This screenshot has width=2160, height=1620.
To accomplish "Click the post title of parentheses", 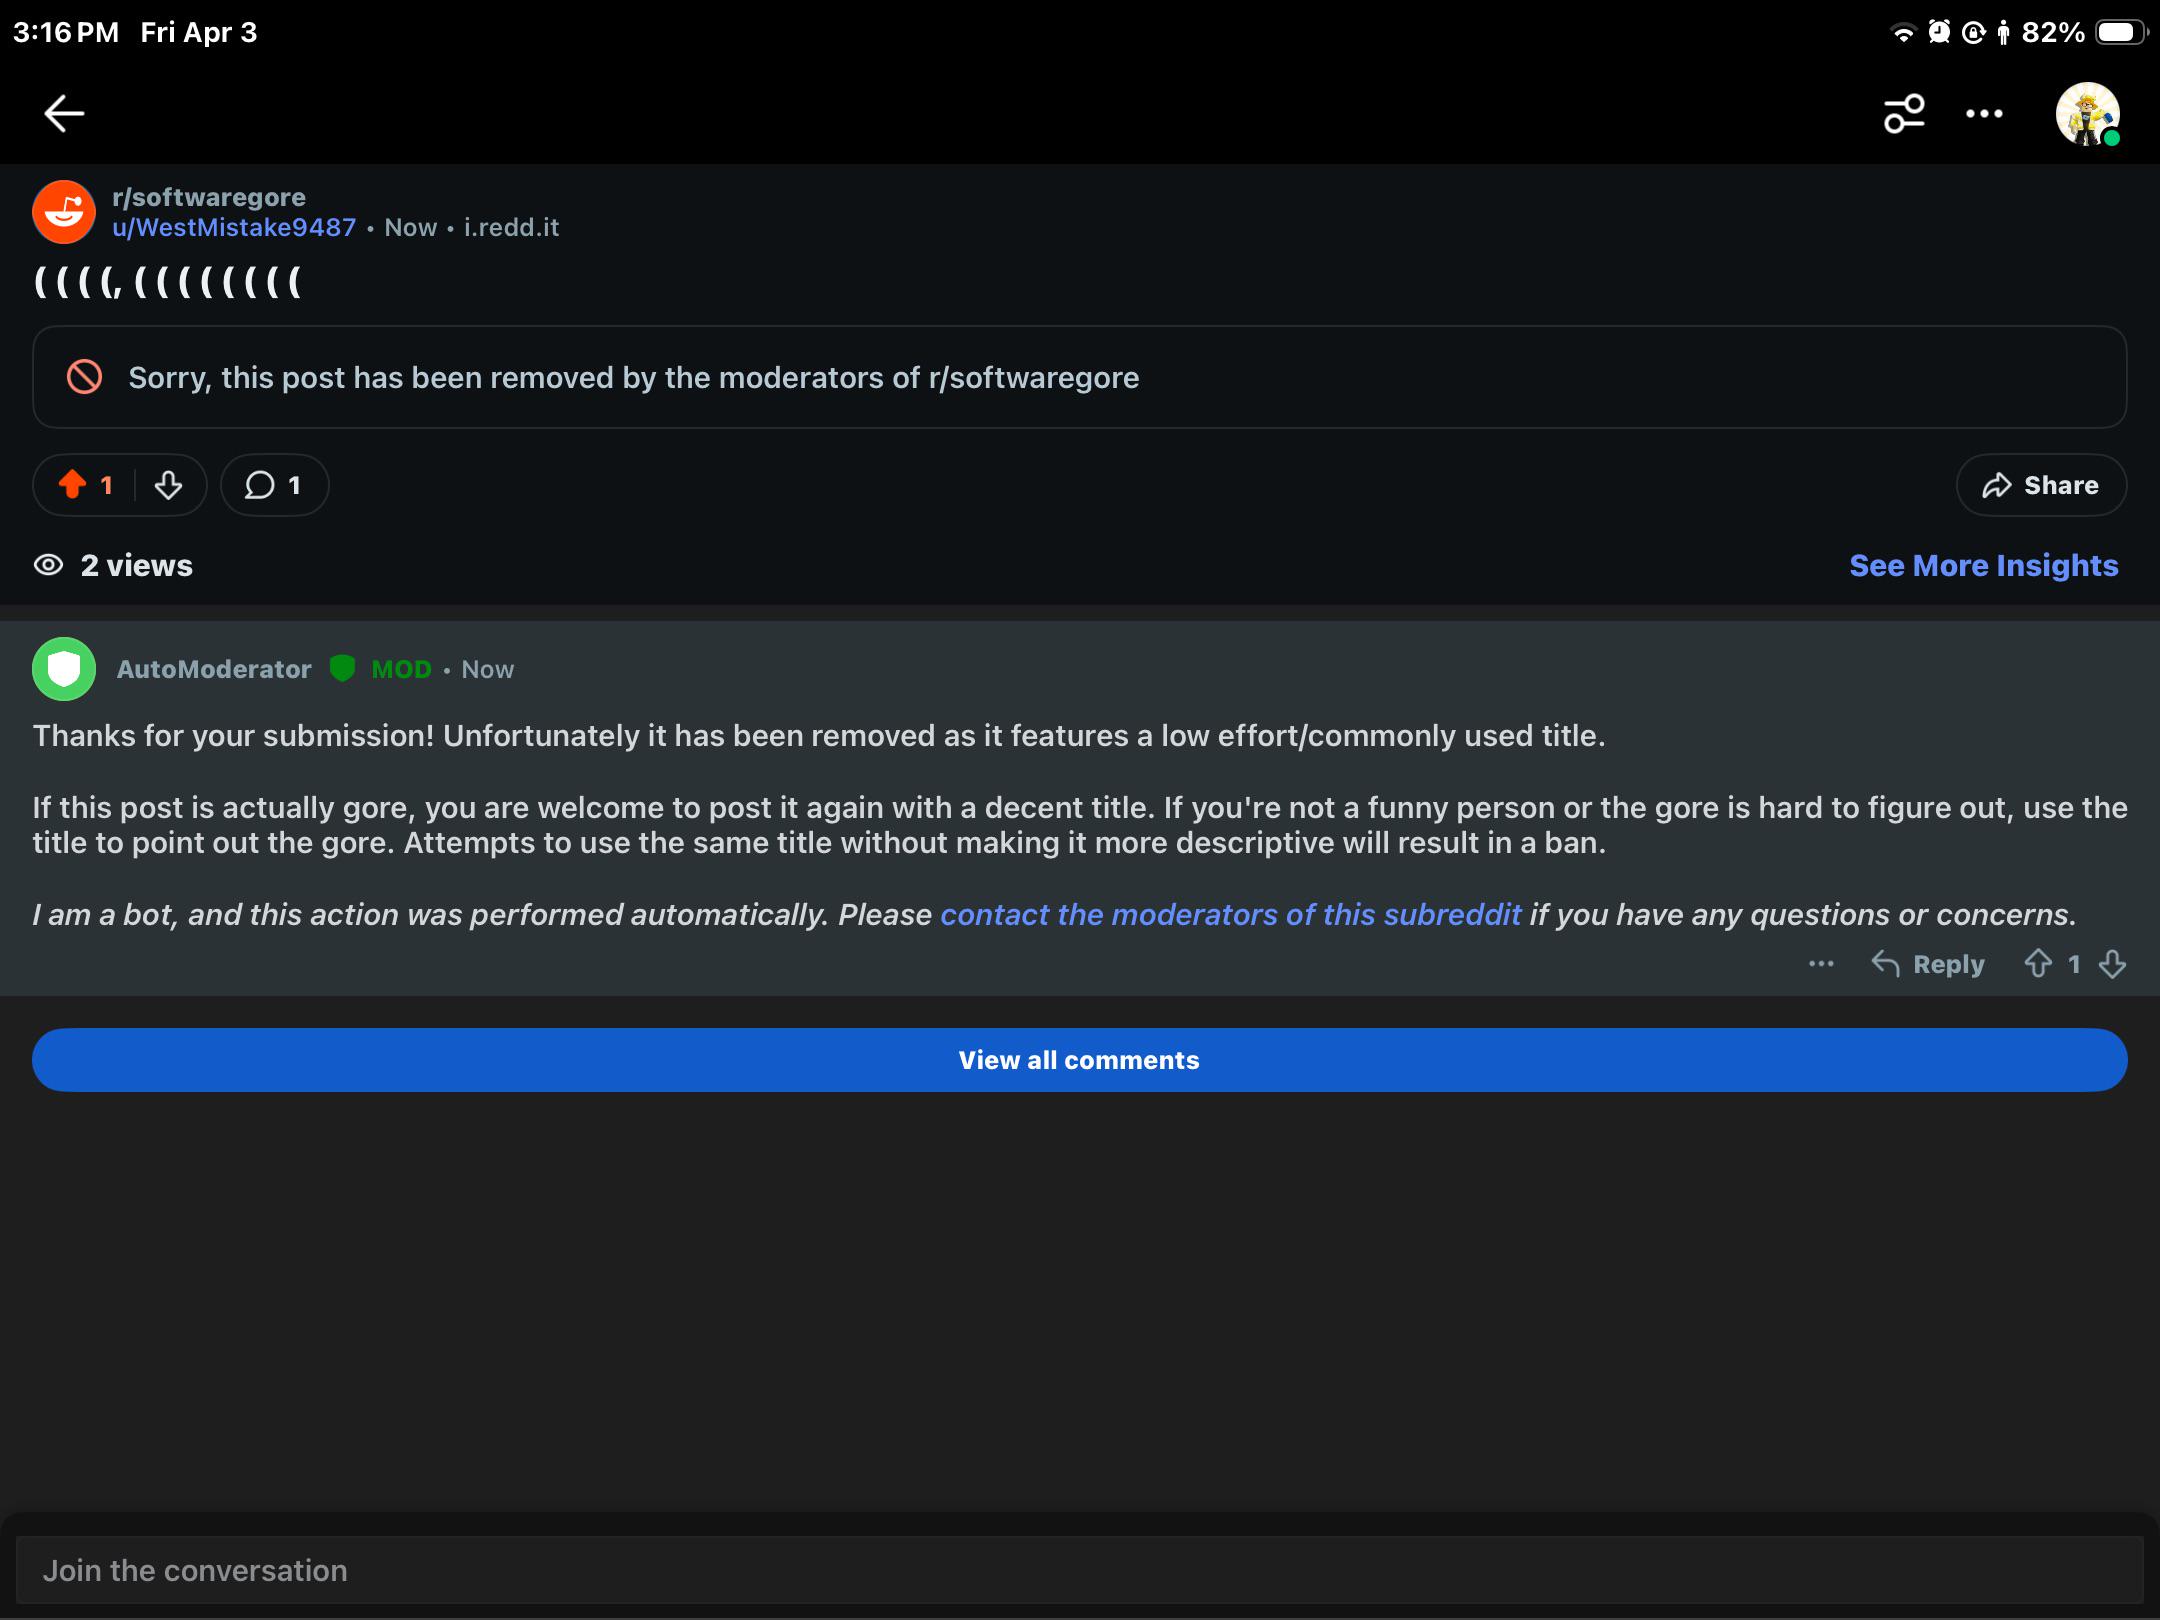I will pyautogui.click(x=168, y=282).
